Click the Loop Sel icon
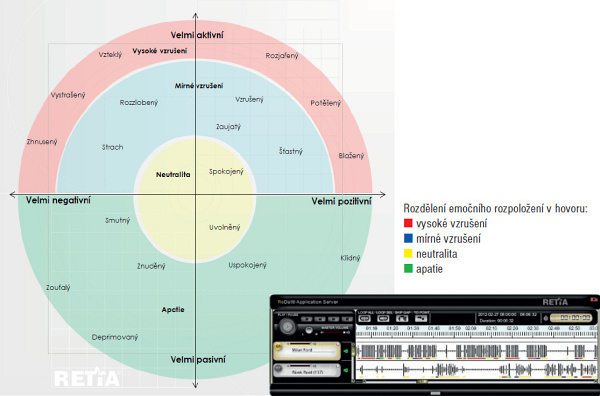The height and width of the screenshot is (396, 600). click(383, 318)
